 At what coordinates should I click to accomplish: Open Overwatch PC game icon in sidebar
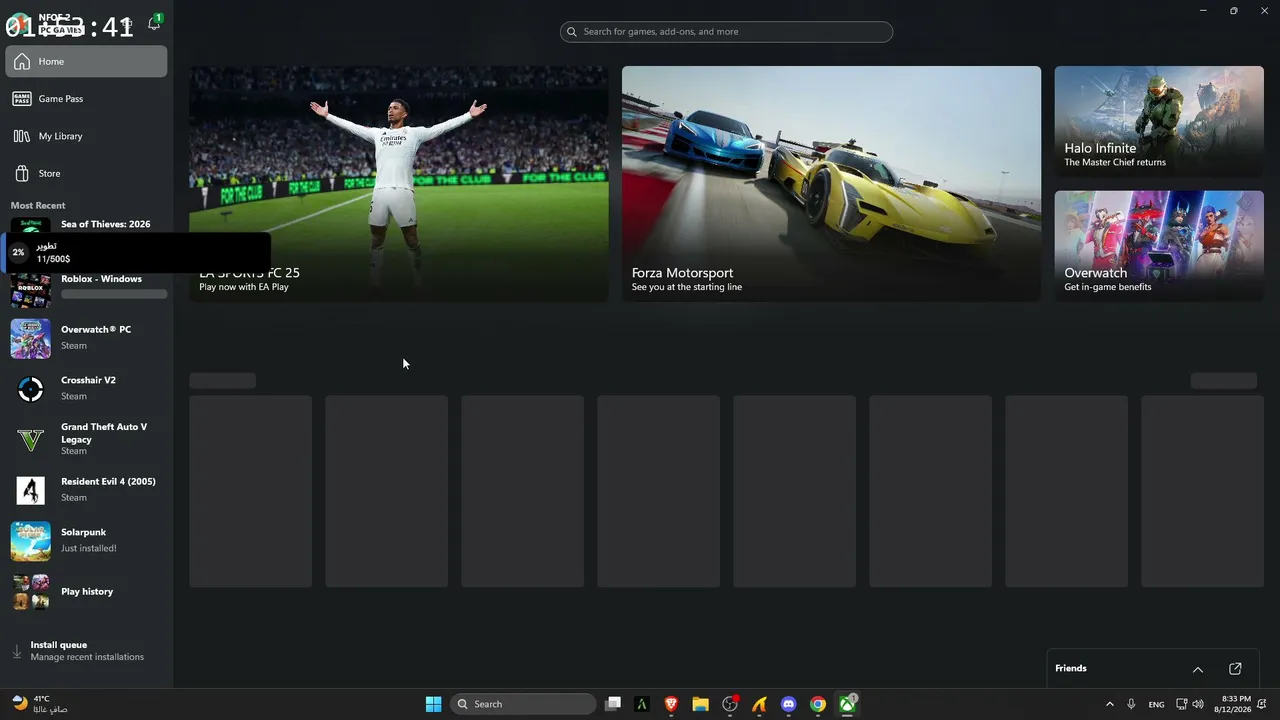30,338
